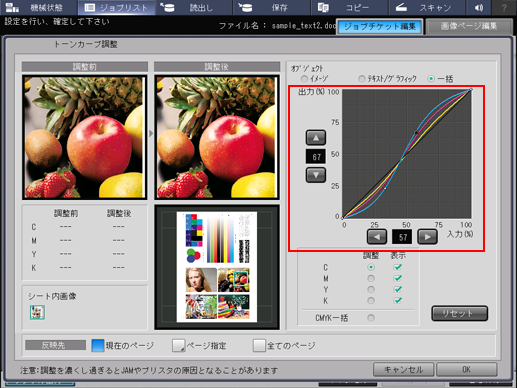This screenshot has height=388, width=517.
Task: Select the sheet image thumbnail icon
Action: pyautogui.click(x=37, y=312)
